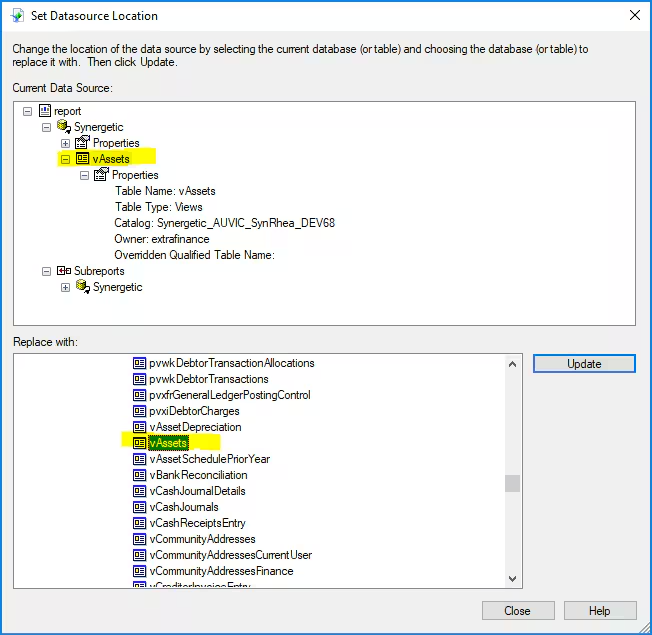Click the pvxfrGeneralLedgerPostingControl table icon
The image size is (652, 635).
139,395
